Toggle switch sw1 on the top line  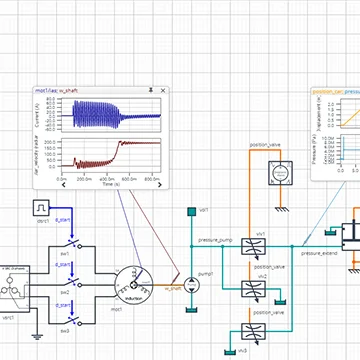[75, 244]
